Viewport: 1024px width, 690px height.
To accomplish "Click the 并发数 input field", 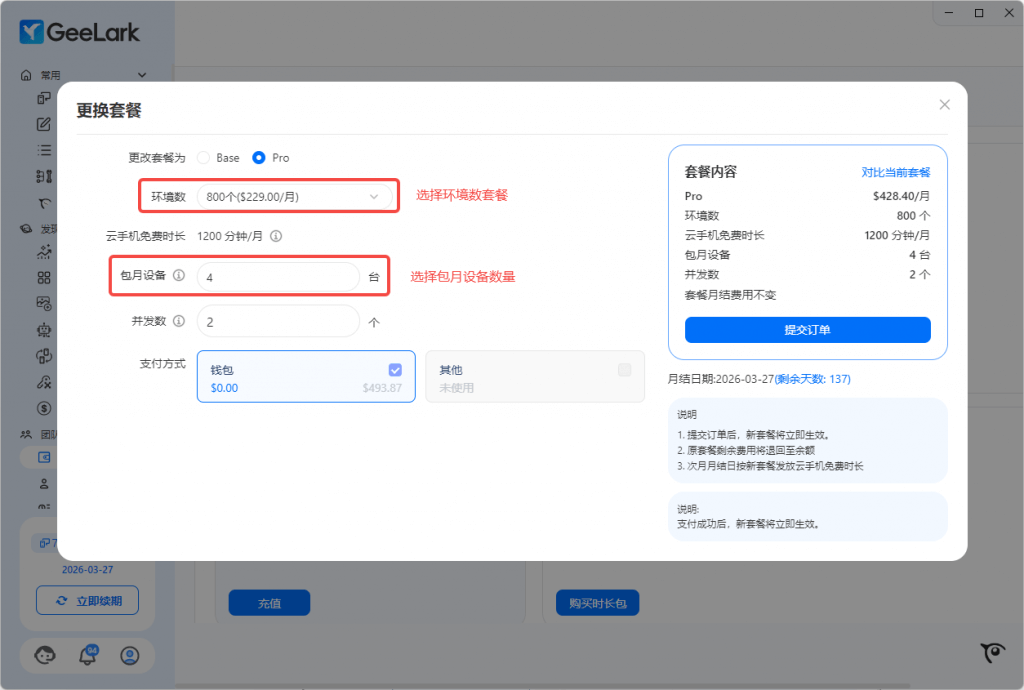I will [278, 322].
